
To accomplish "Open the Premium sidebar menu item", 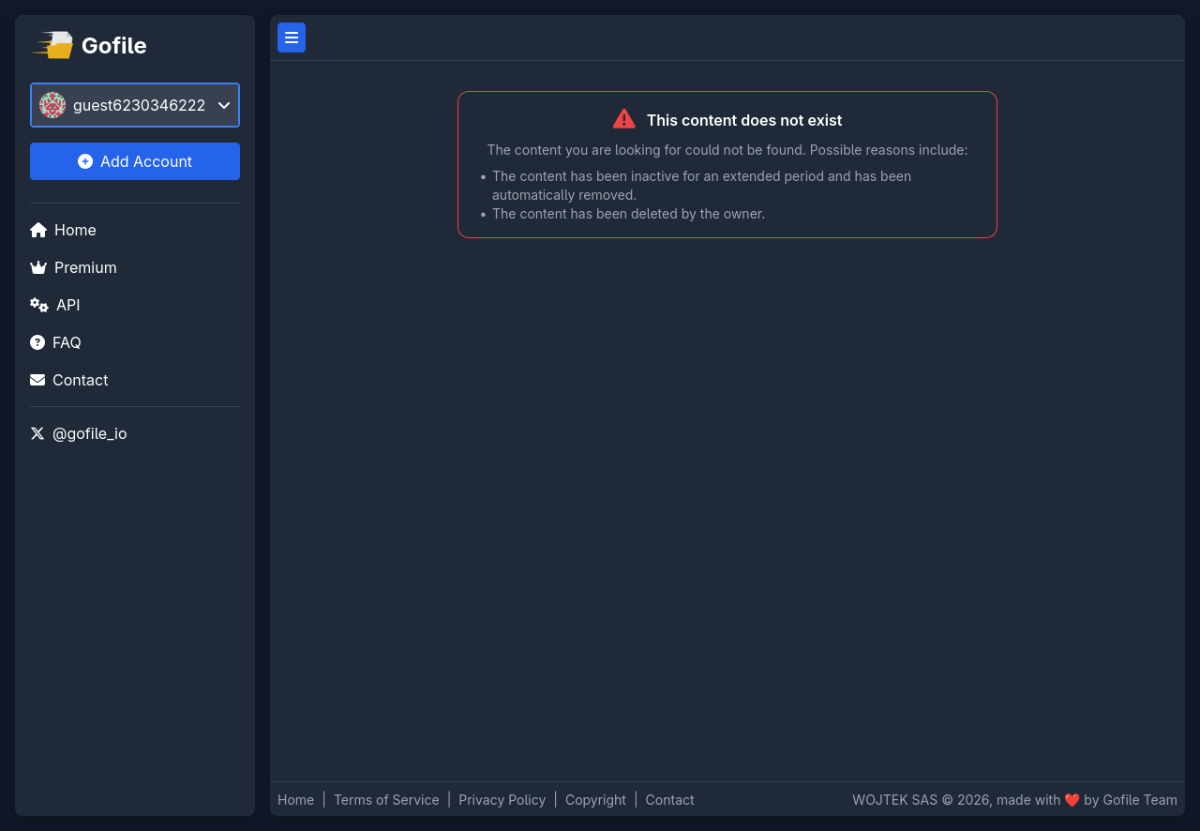I will (x=85, y=268).
